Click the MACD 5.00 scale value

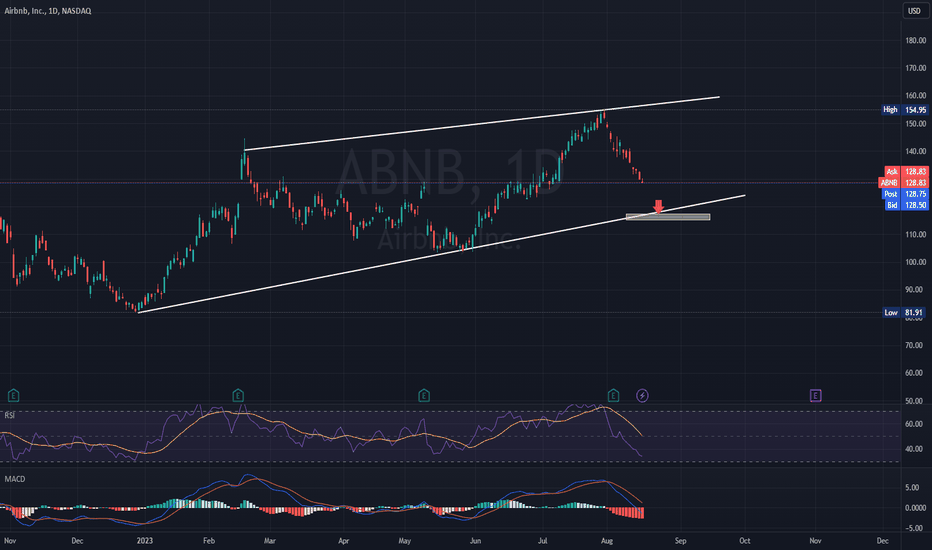click(x=912, y=488)
